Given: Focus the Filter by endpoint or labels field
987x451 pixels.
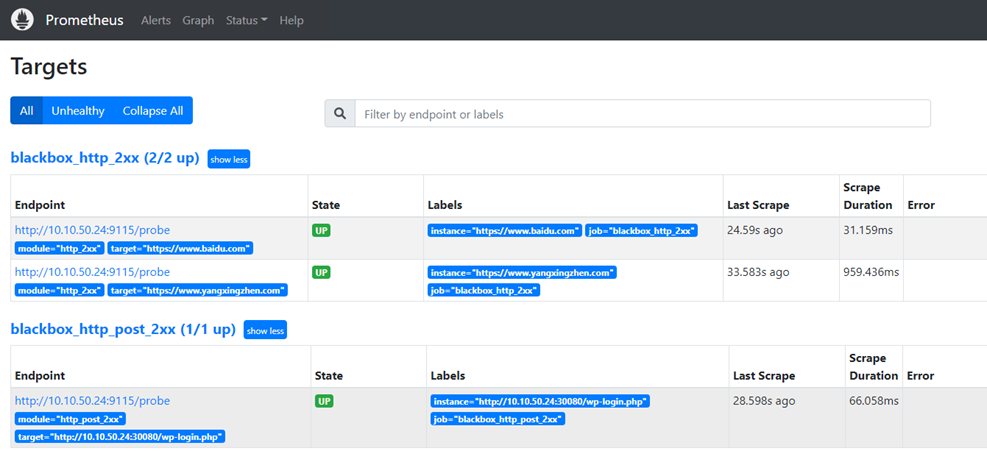Looking at the screenshot, I should [x=643, y=114].
